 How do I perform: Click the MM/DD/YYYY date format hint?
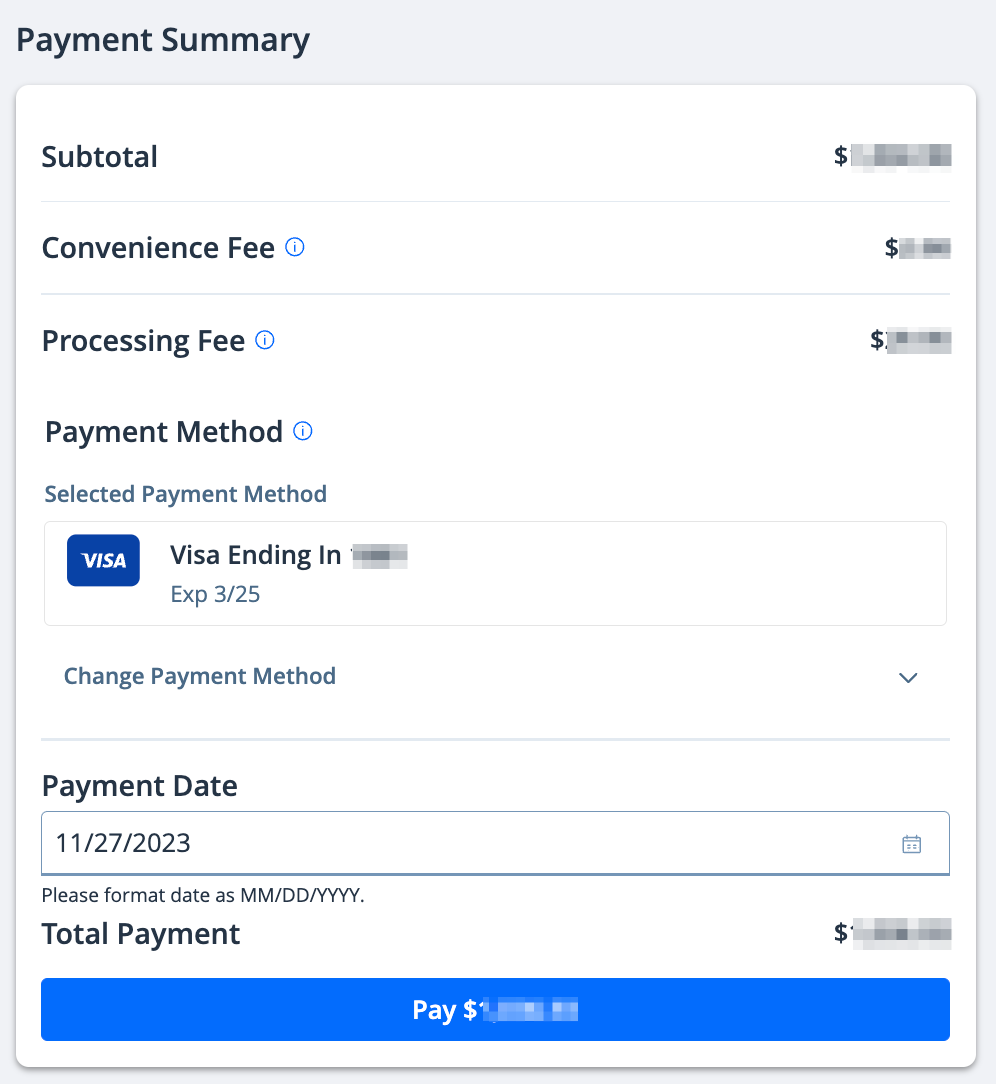point(203,895)
